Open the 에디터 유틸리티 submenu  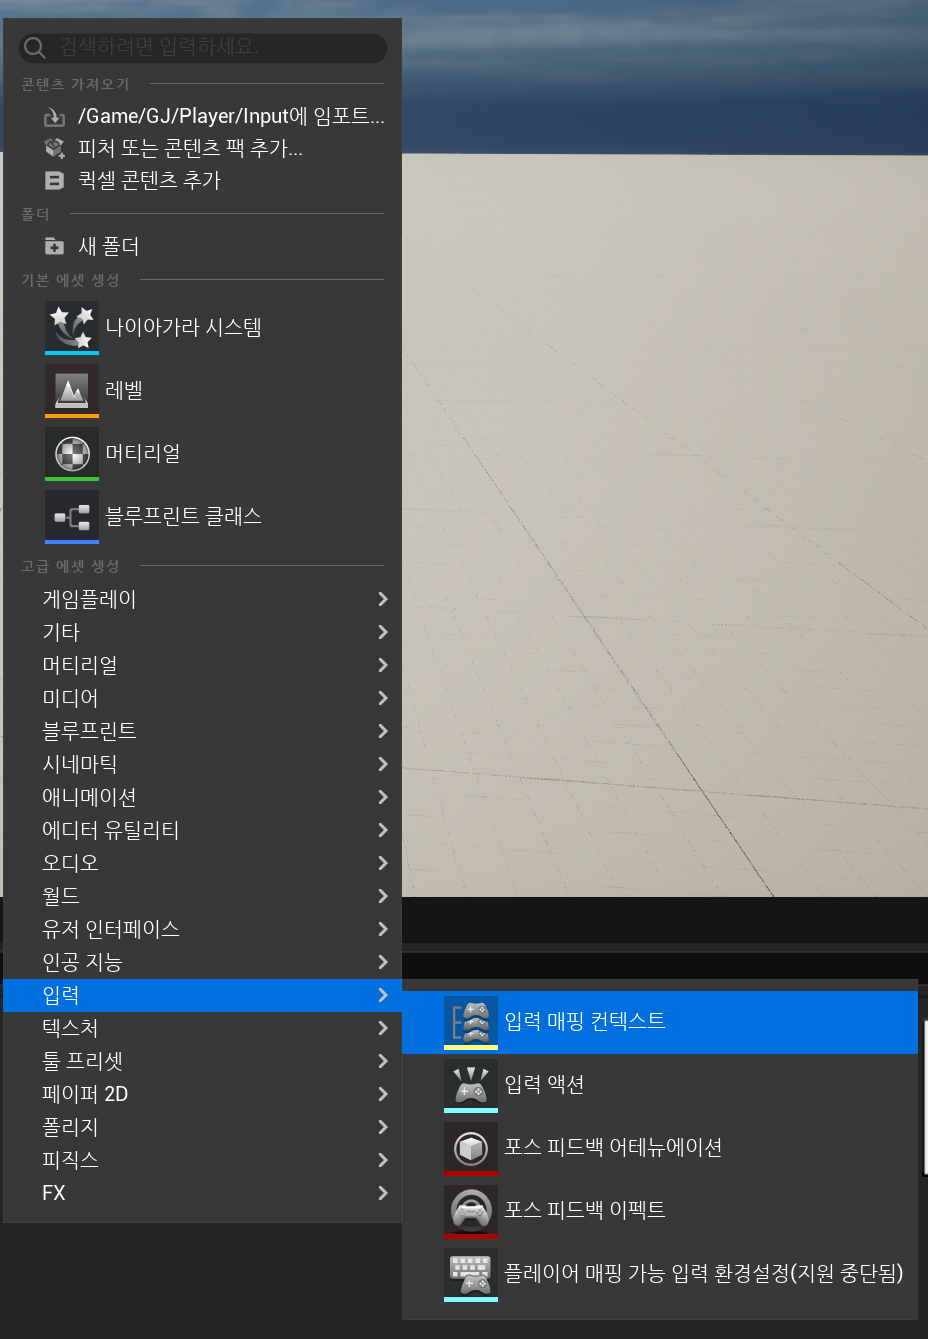[x=203, y=830]
